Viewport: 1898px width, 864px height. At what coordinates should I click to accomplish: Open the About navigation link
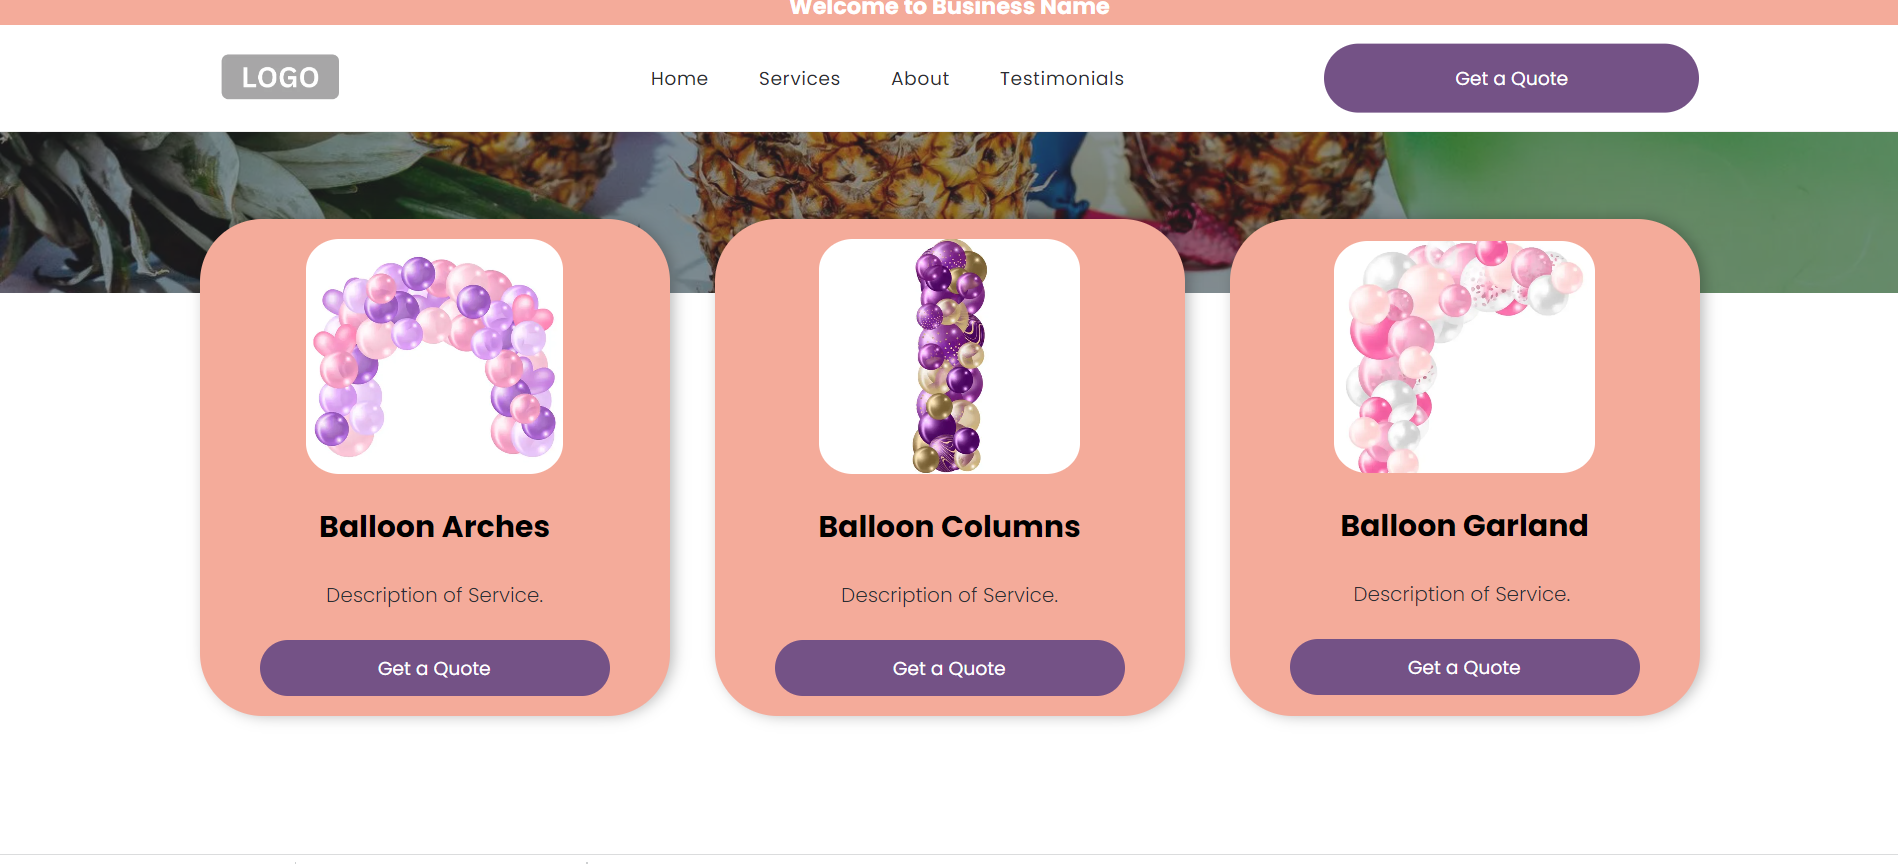919,78
